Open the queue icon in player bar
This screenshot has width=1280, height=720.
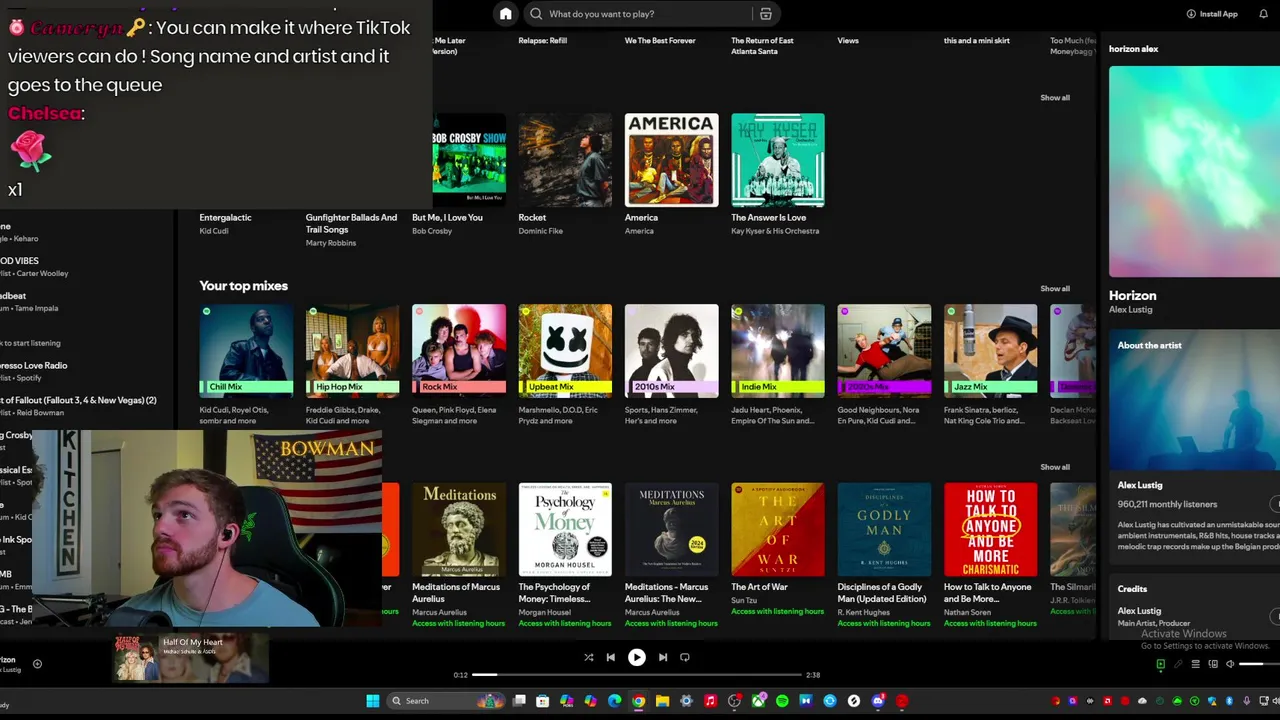[1196, 664]
